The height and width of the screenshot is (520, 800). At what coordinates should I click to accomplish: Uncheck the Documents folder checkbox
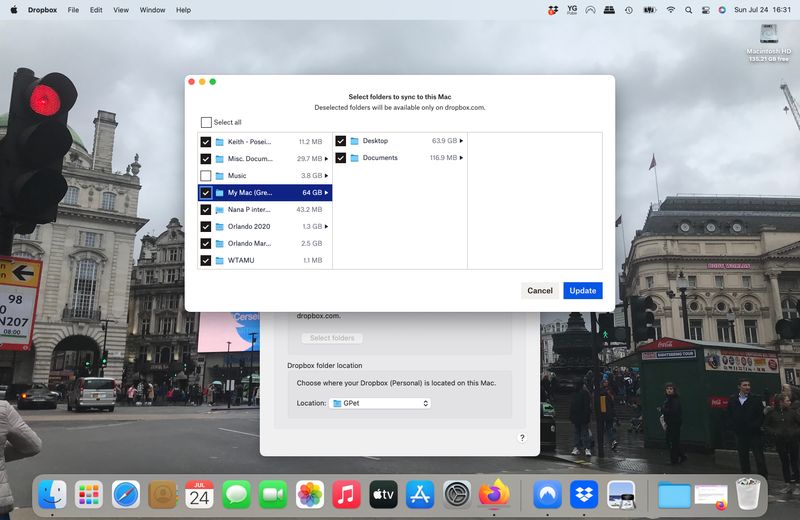341,158
